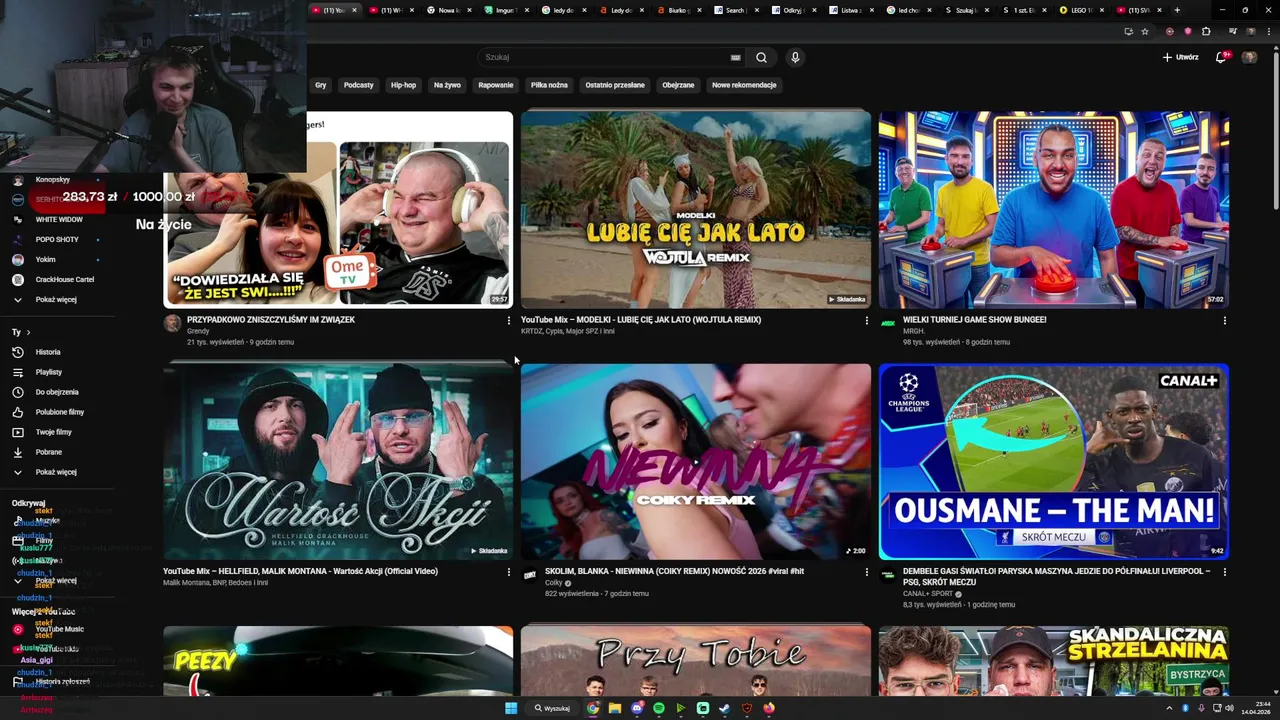Open Pobrane downloads in sidebar
Screen dimensions: 1280x720
pyautogui.click(x=48, y=452)
